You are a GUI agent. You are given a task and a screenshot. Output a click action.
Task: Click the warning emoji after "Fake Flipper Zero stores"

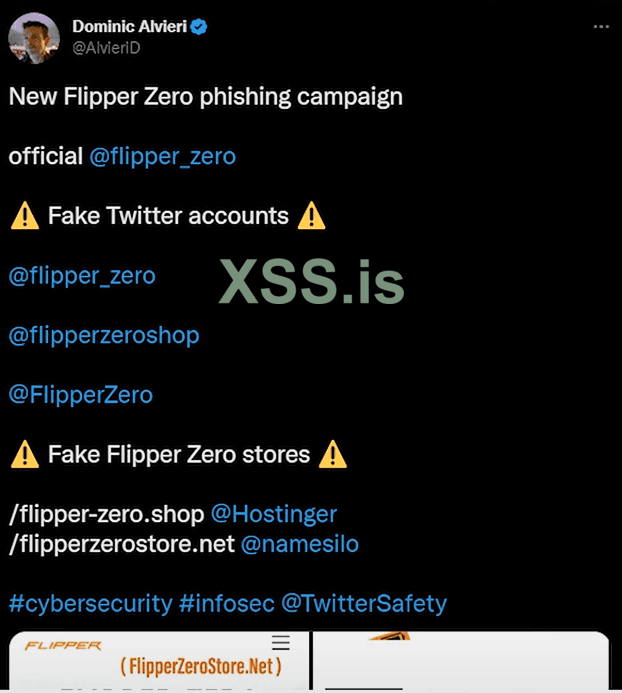[x=332, y=455]
